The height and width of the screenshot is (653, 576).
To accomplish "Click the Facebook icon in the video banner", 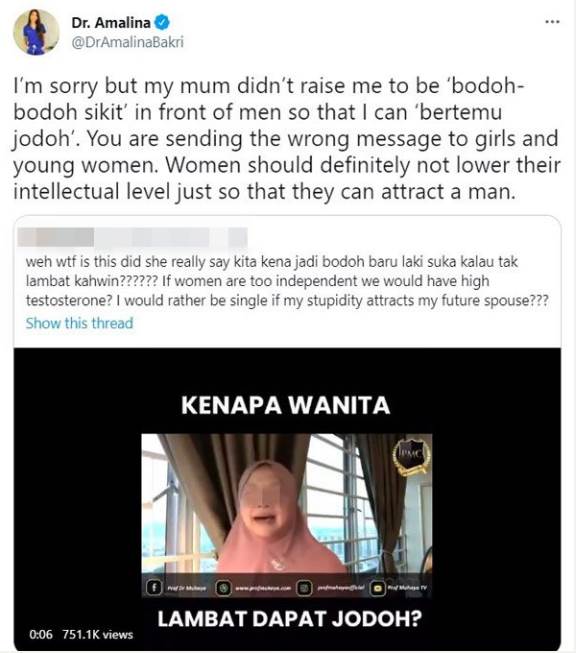I will (x=154, y=588).
